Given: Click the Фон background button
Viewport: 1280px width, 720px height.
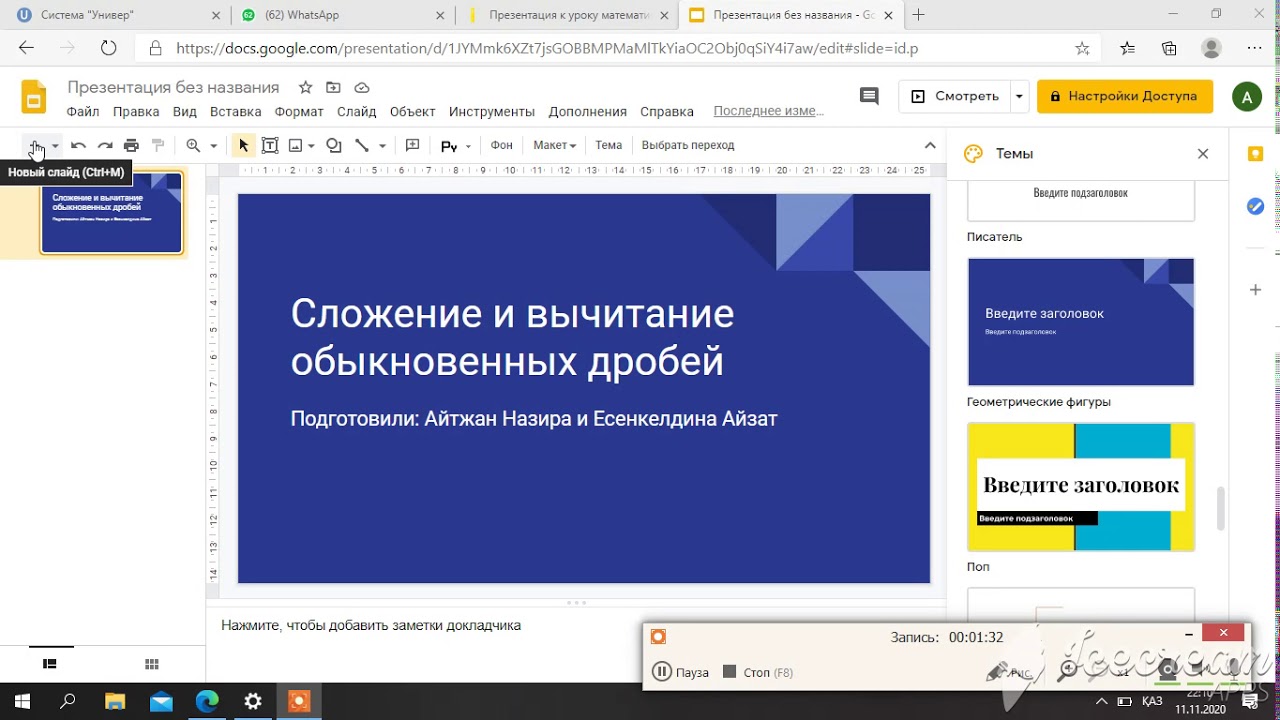Looking at the screenshot, I should click(x=502, y=145).
